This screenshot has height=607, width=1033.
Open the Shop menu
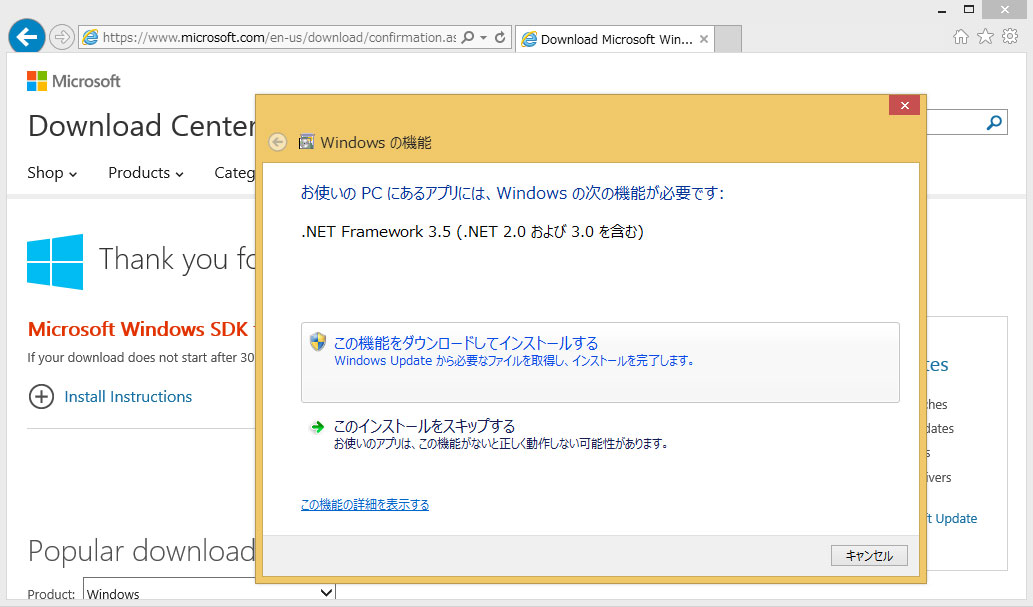click(x=52, y=173)
